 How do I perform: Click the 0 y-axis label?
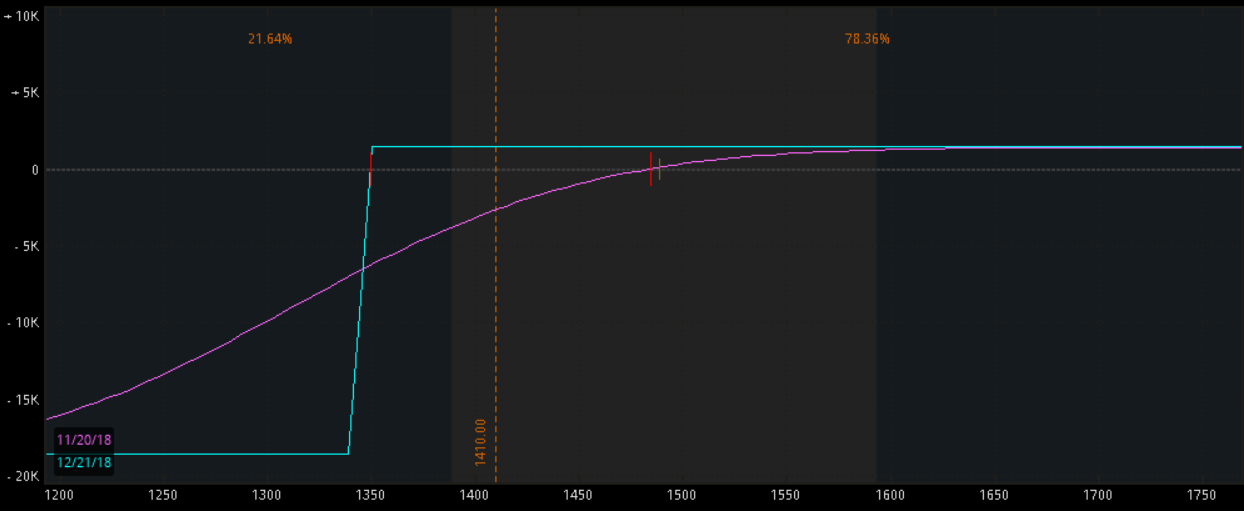pyautogui.click(x=34, y=170)
